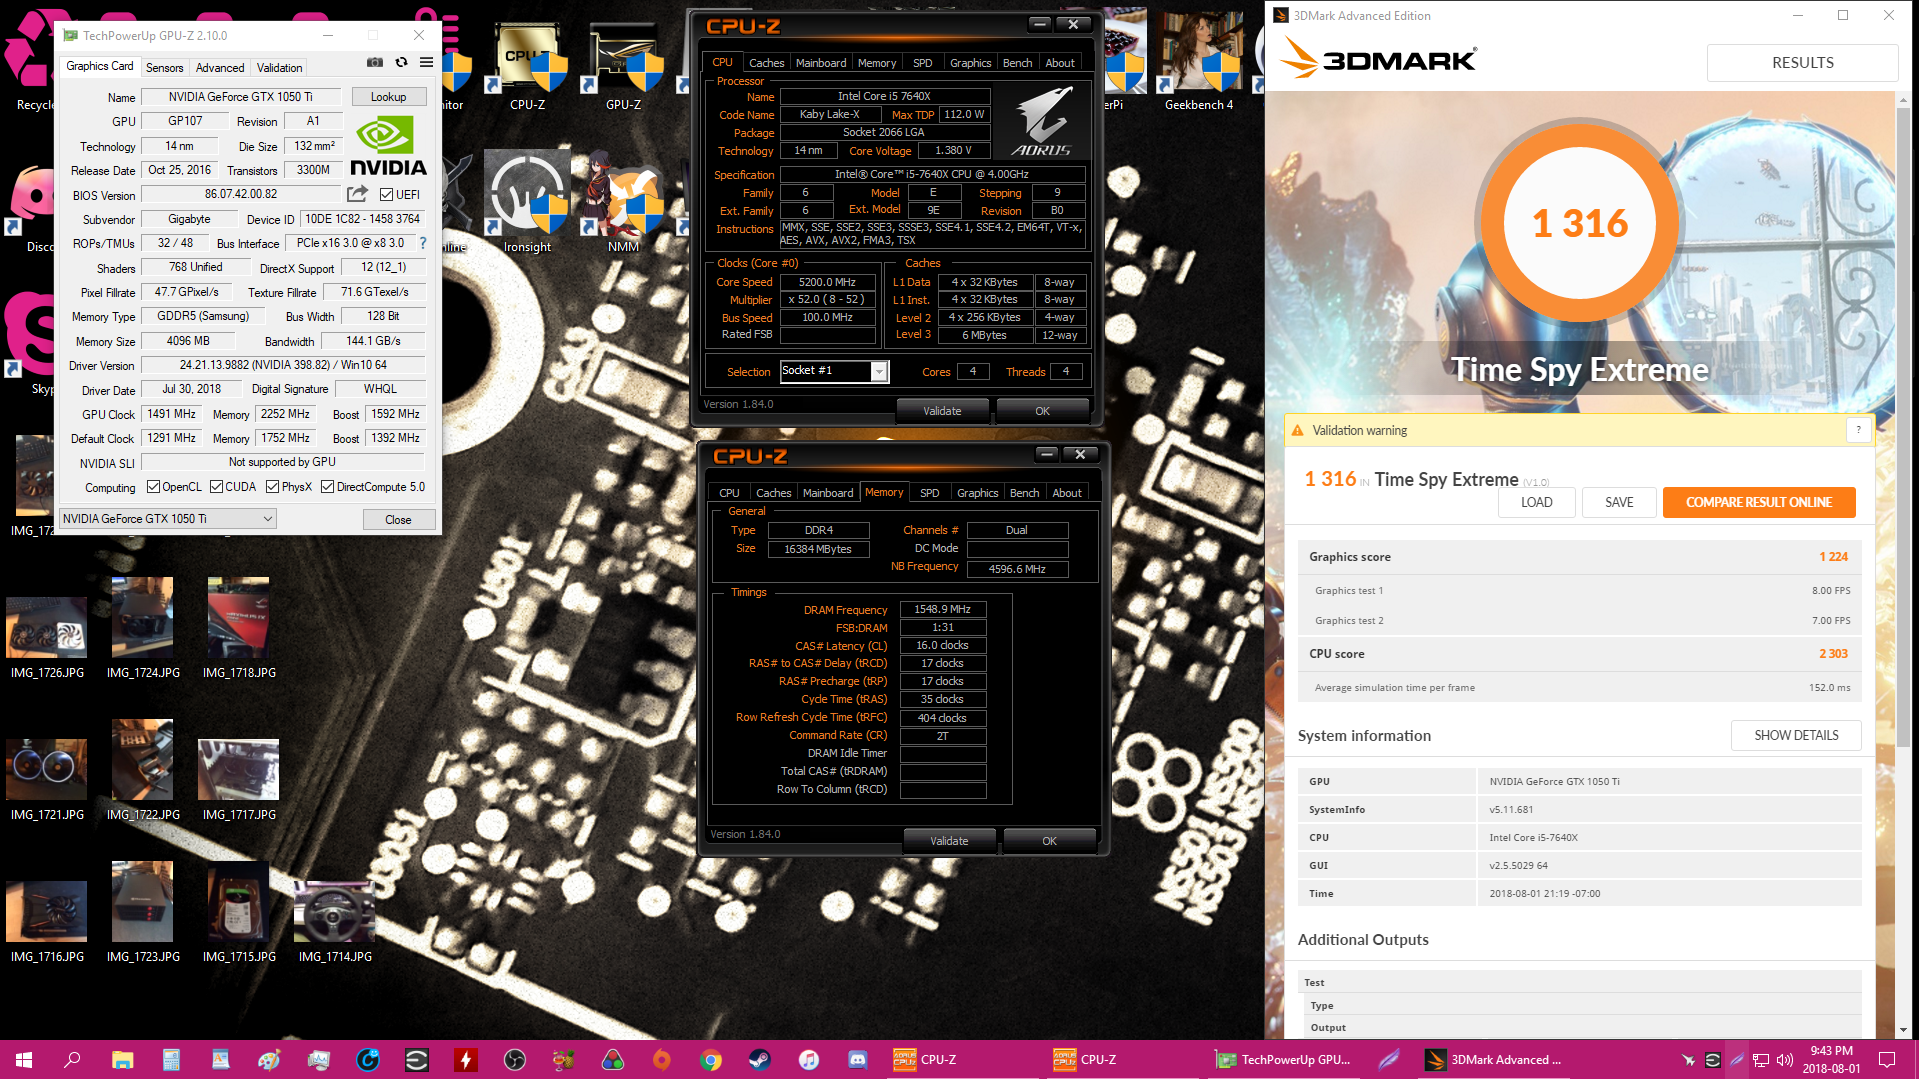
Task: Click the Close button in GPU-Z
Action: click(x=398, y=520)
